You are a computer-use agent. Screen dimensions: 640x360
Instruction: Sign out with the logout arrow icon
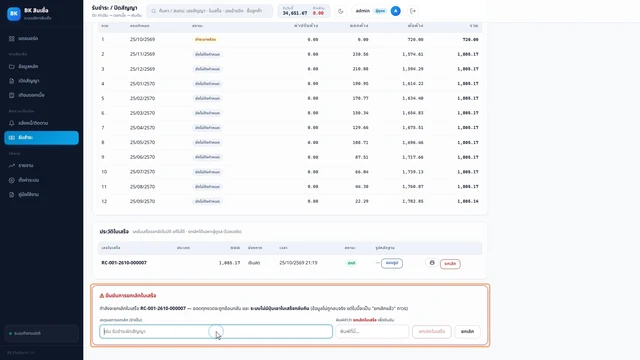pyautogui.click(x=413, y=11)
